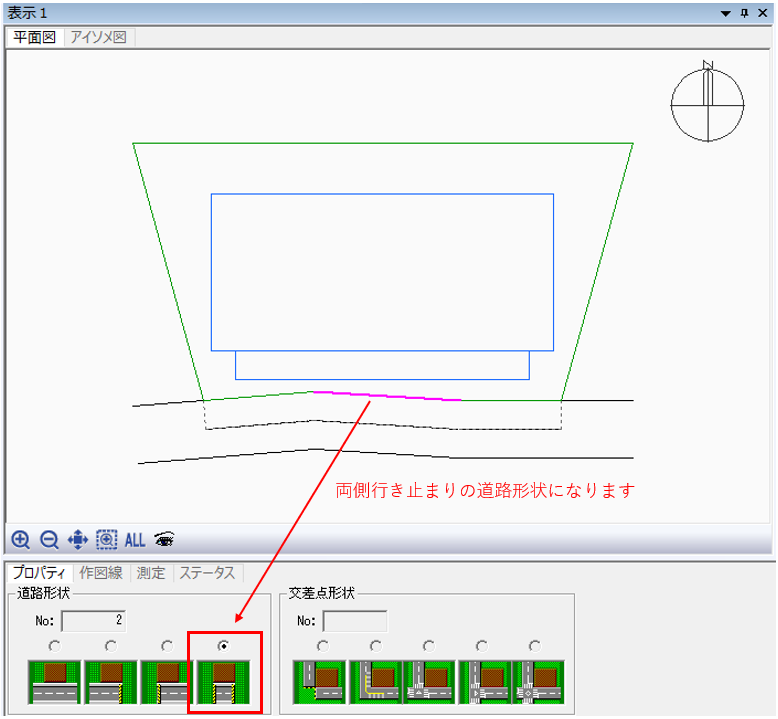Click the zoom out magnifier icon
The image size is (778, 719).
(x=49, y=539)
